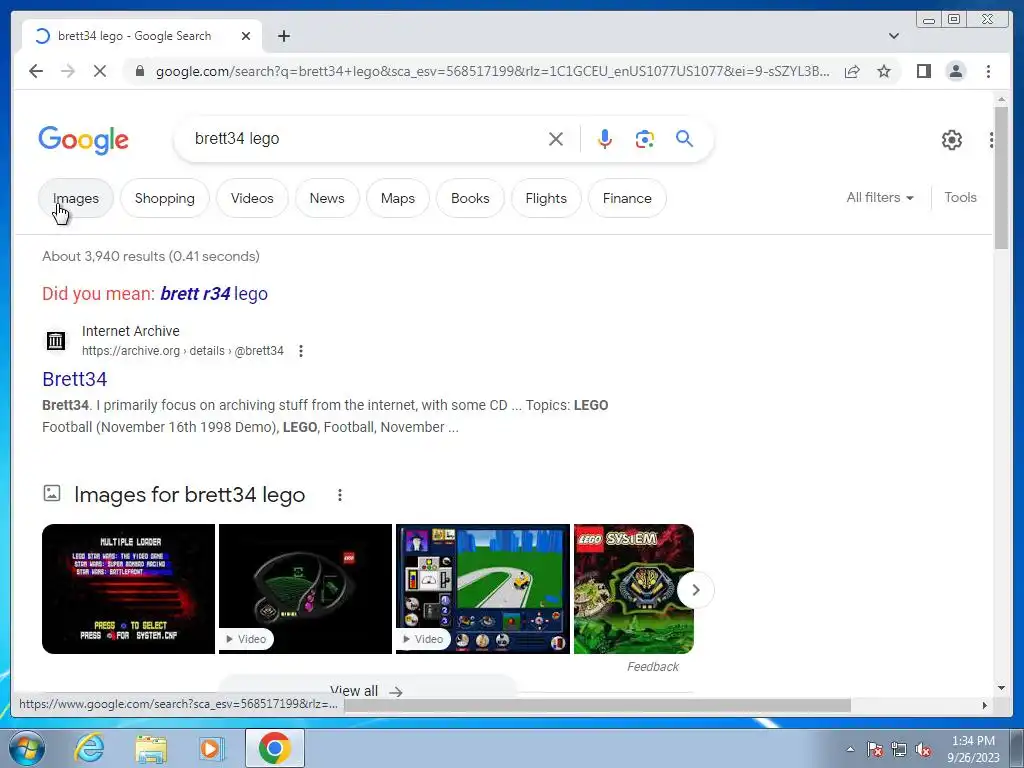
Task: Switch to Shopping results tab
Action: coord(165,198)
